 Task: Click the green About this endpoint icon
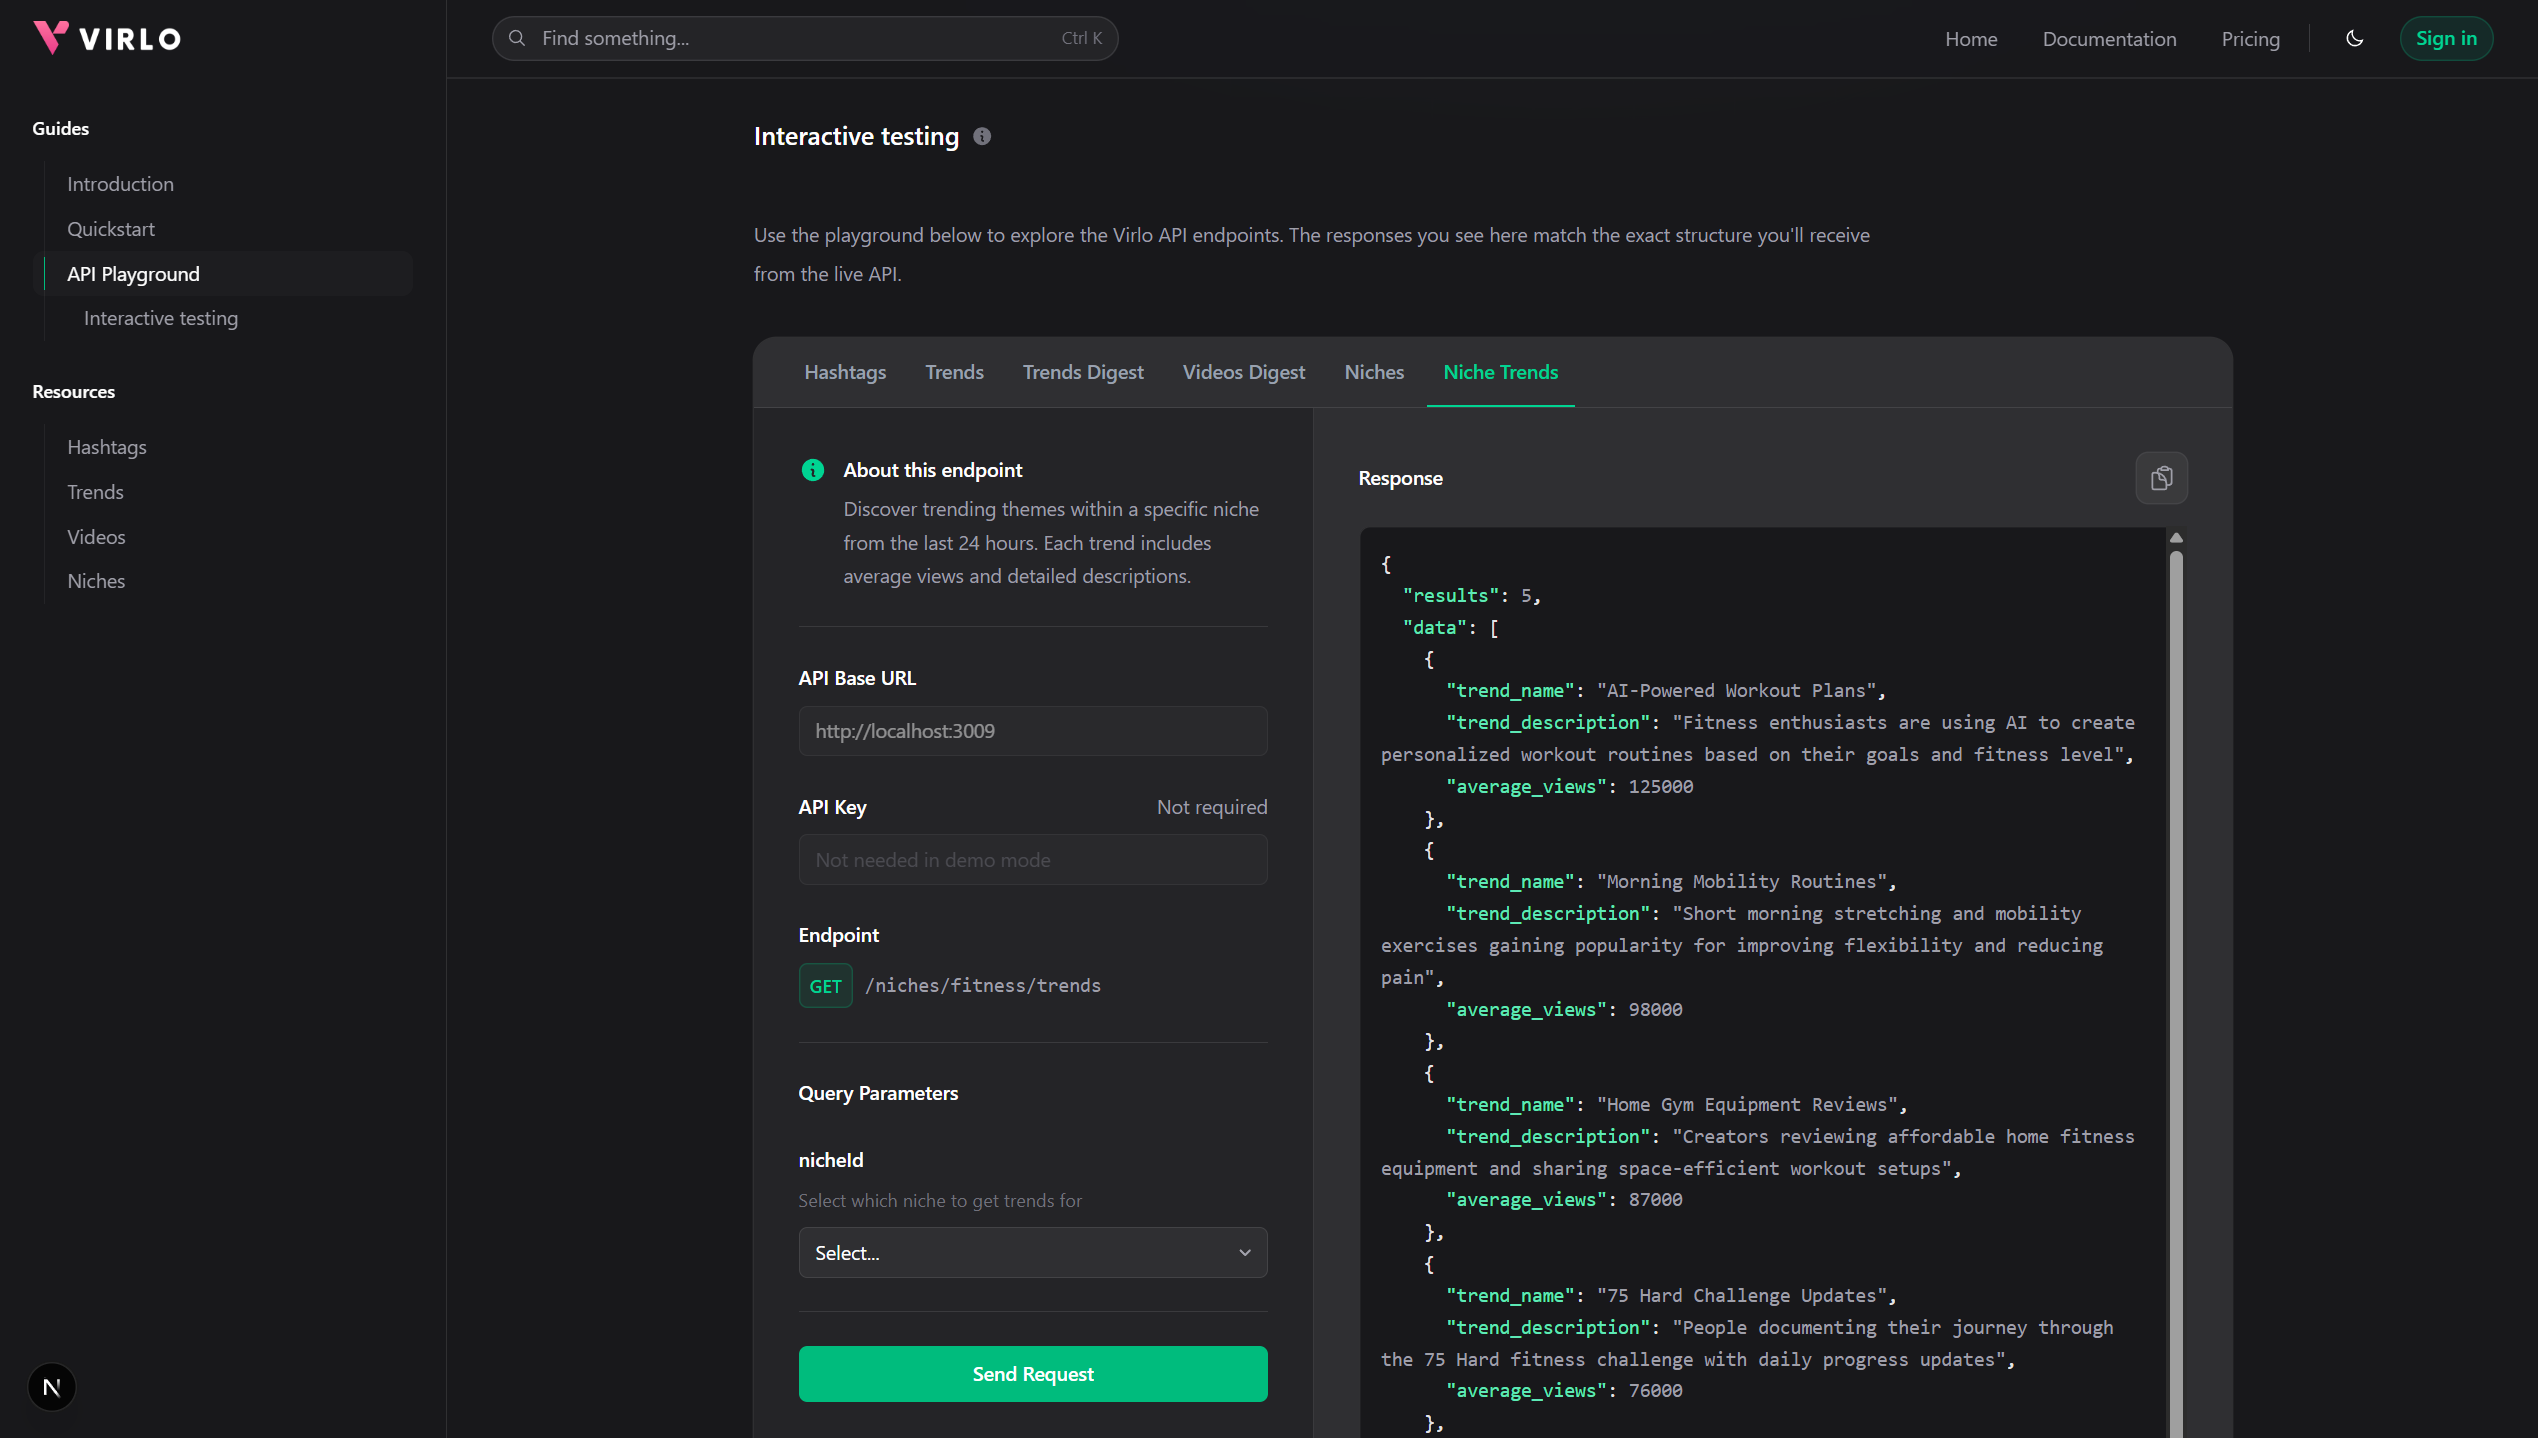812,470
